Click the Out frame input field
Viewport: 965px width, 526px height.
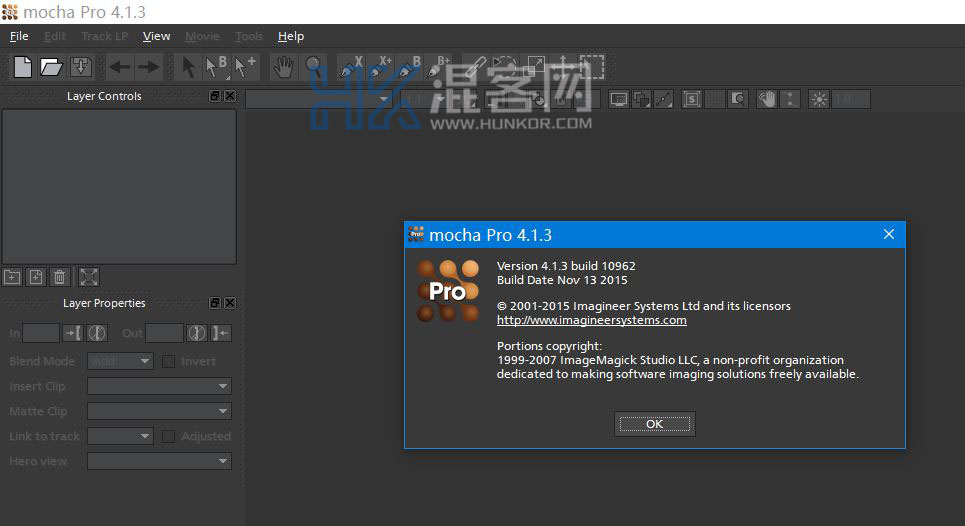164,333
